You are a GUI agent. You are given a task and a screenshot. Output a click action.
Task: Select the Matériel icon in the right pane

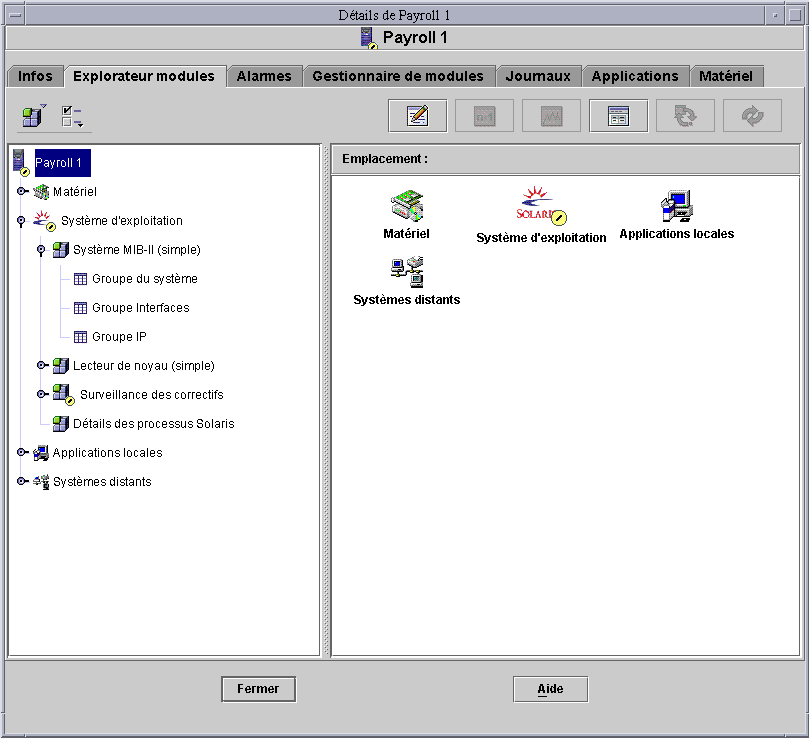[407, 205]
